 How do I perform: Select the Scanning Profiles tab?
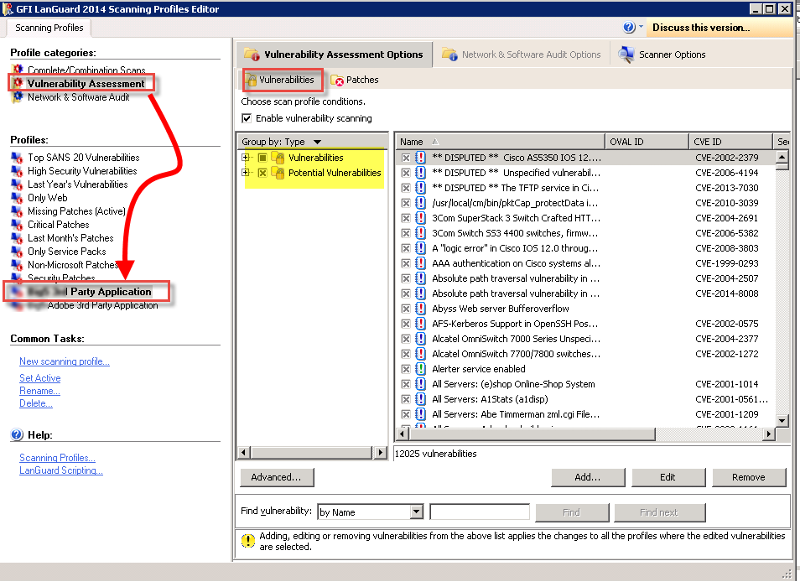[49, 28]
